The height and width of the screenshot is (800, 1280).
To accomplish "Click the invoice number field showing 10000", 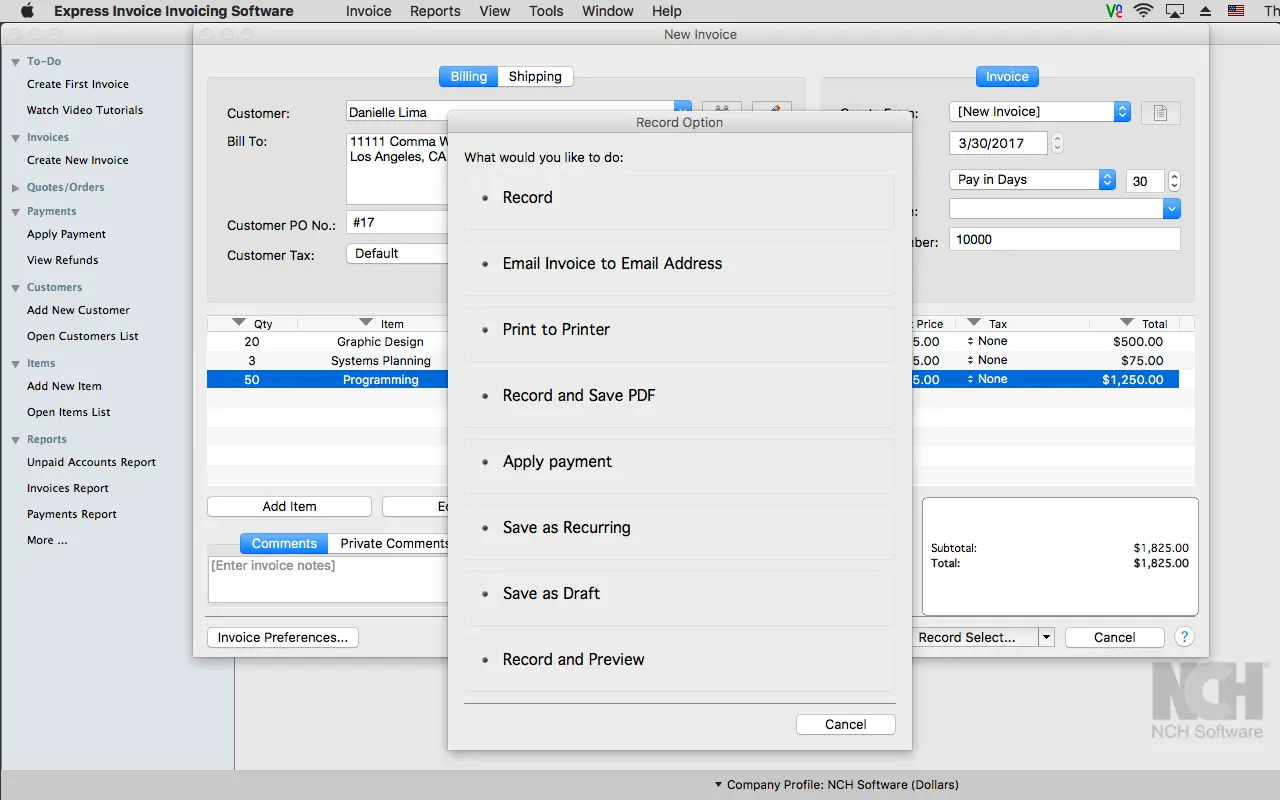I will tap(1064, 240).
